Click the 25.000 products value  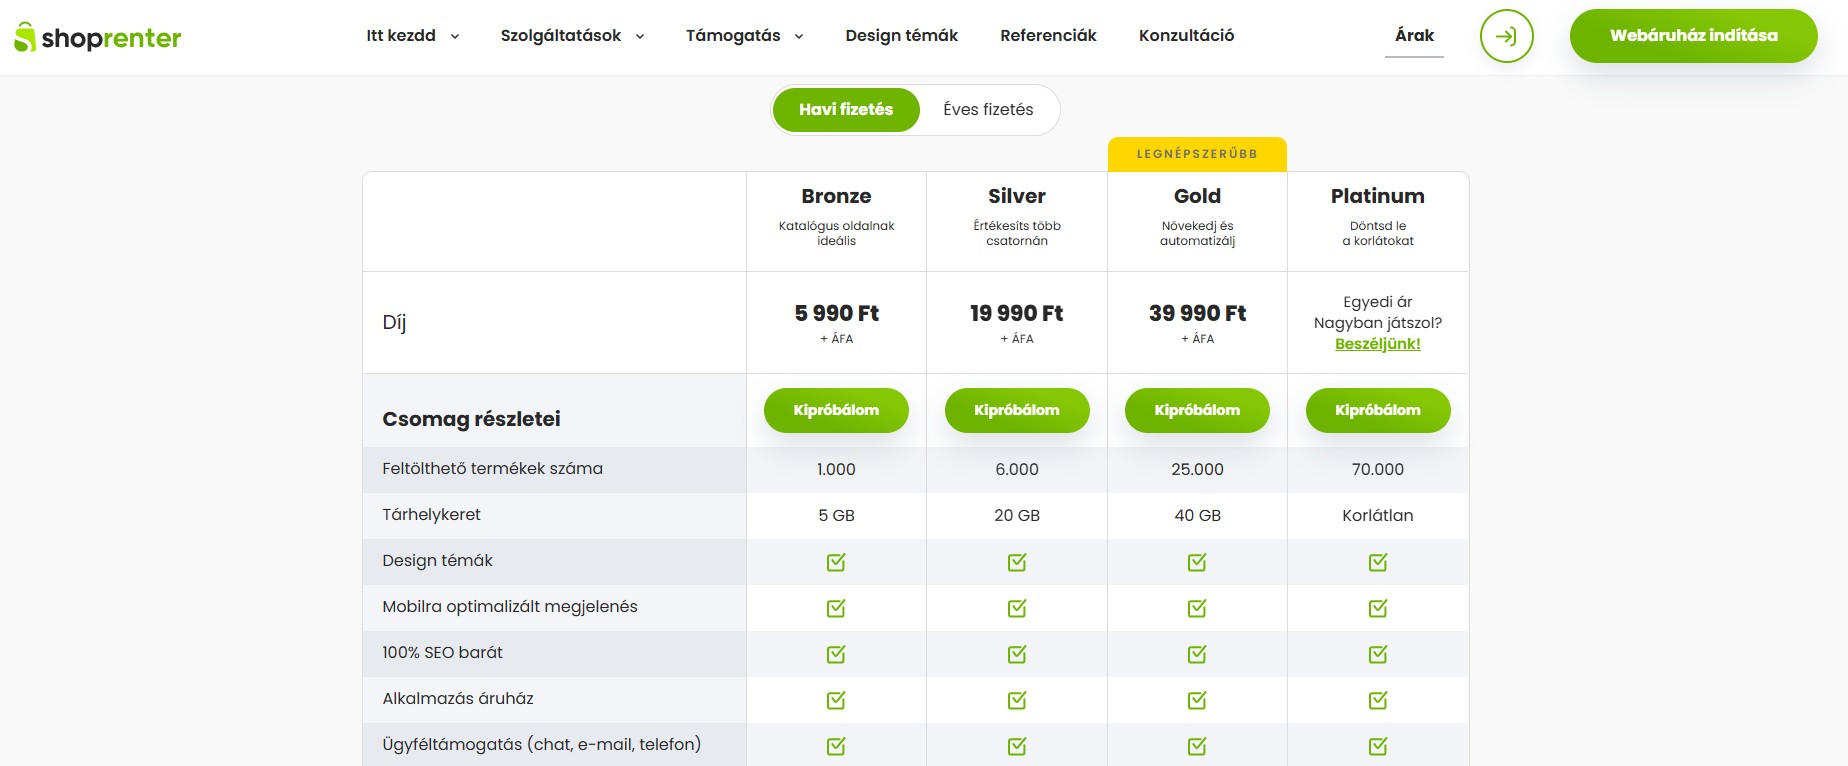tap(1197, 469)
